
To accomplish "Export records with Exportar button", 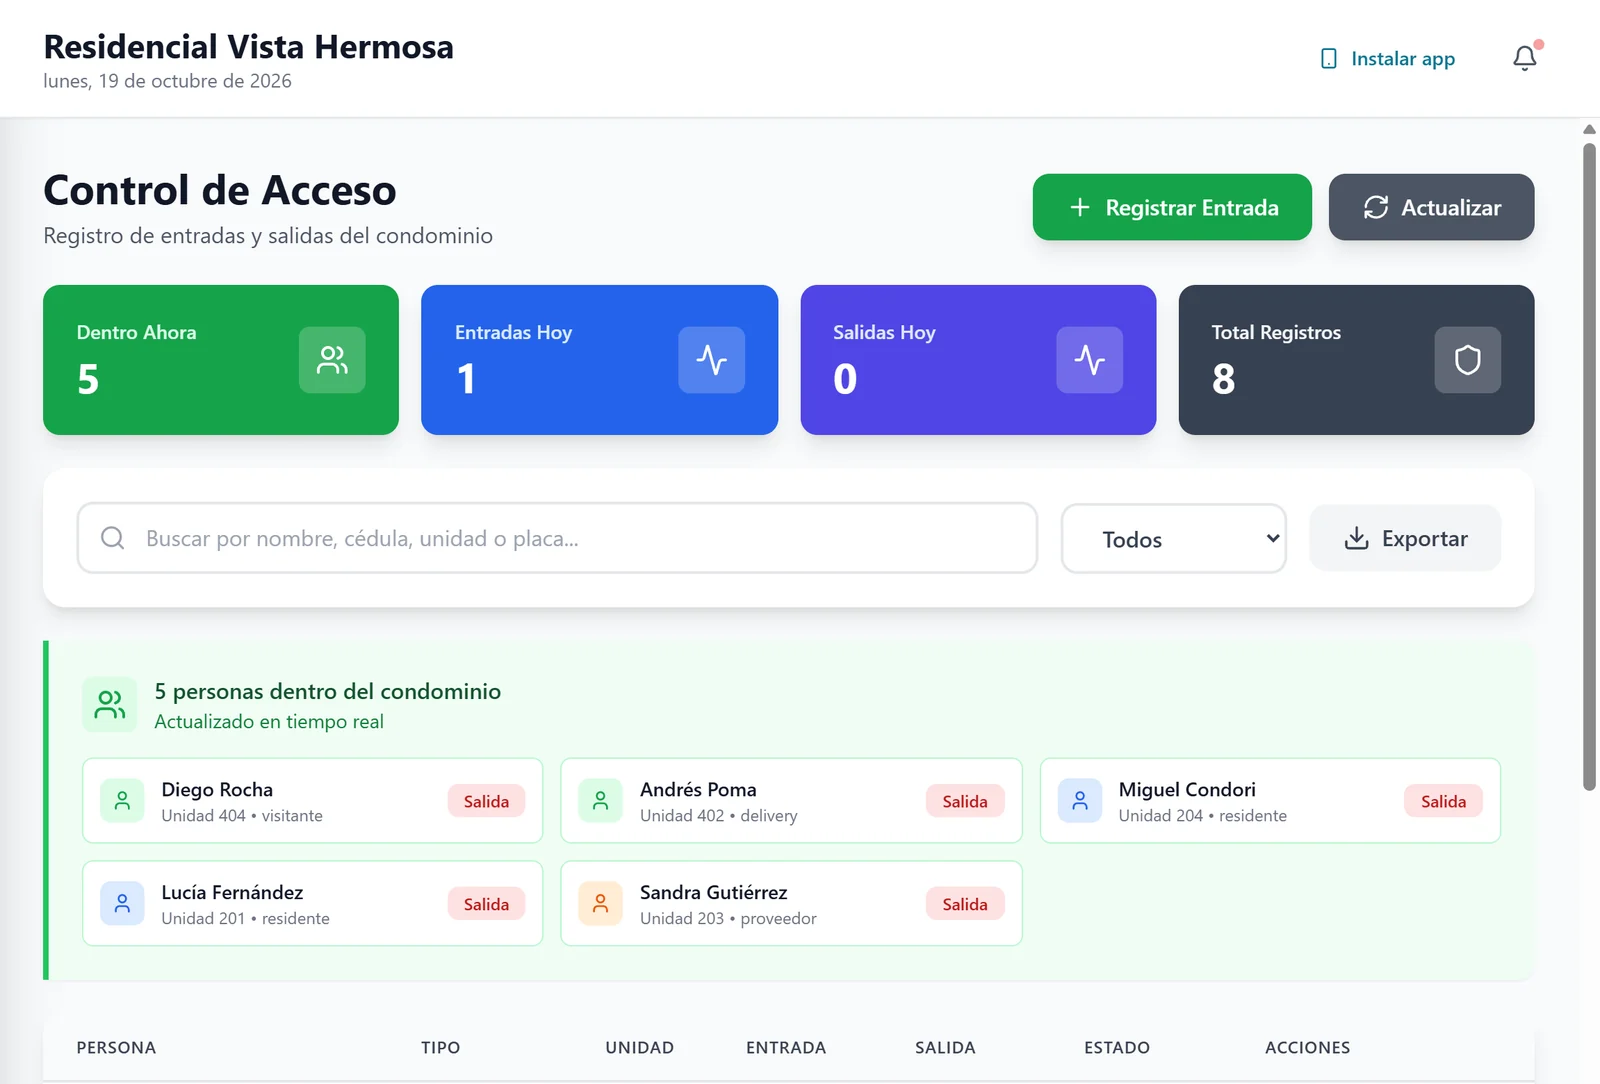I will (1405, 538).
